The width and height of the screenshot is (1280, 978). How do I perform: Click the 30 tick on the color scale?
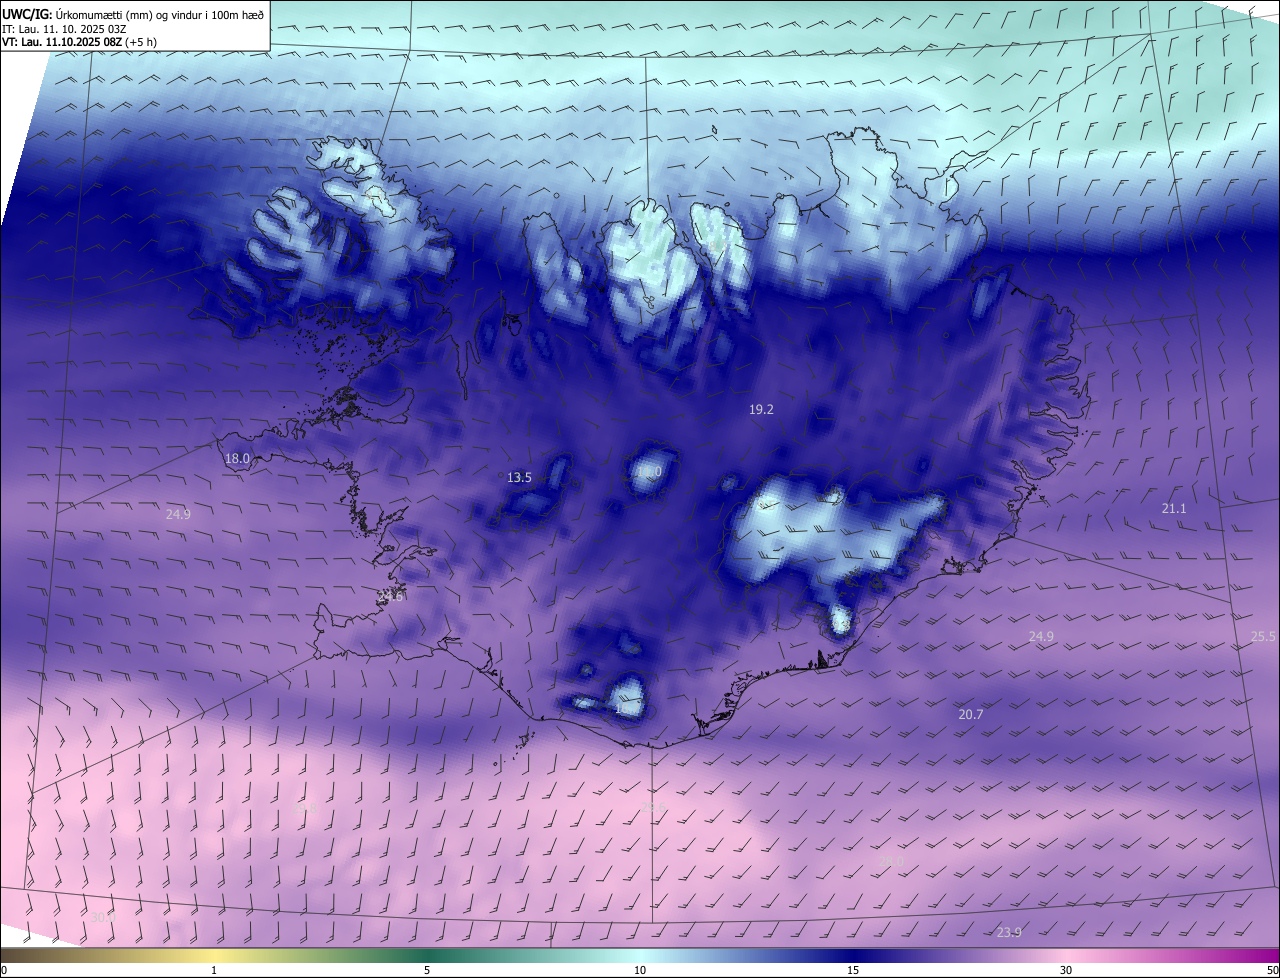(1066, 970)
